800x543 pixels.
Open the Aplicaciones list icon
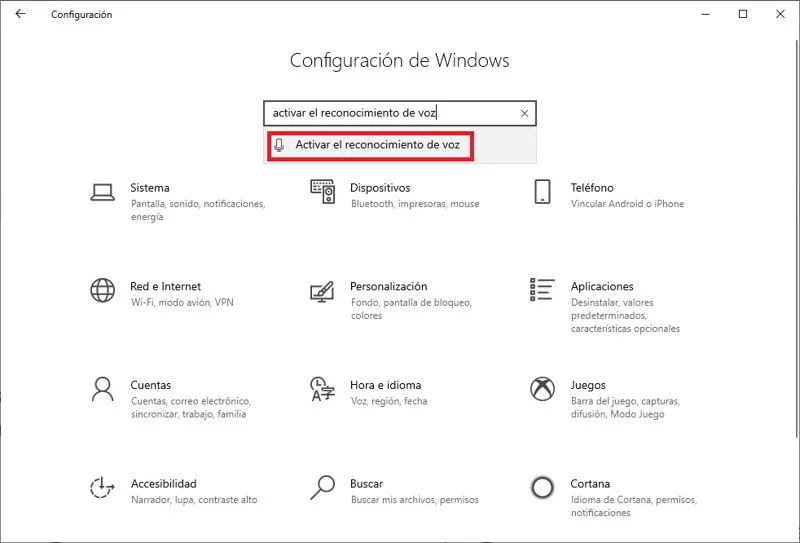pyautogui.click(x=542, y=290)
